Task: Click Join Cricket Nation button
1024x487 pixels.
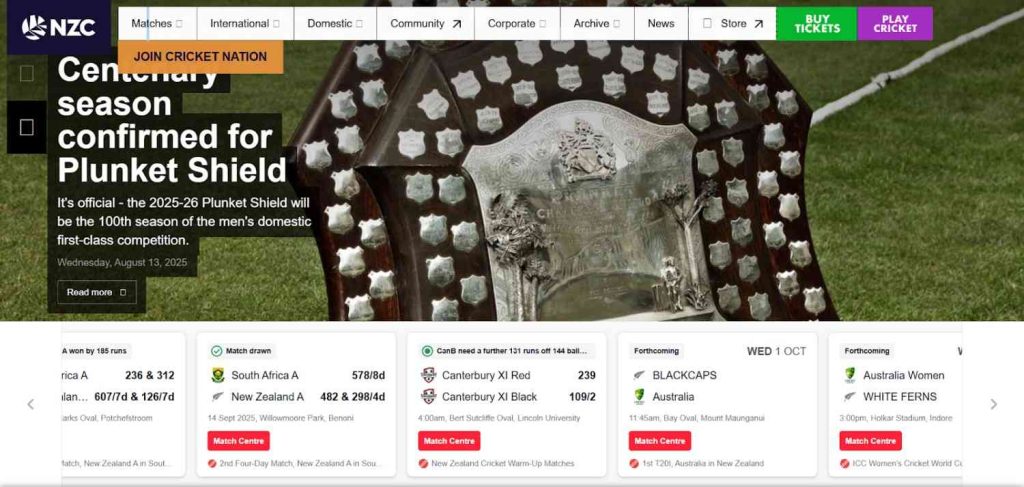Action: 200,57
